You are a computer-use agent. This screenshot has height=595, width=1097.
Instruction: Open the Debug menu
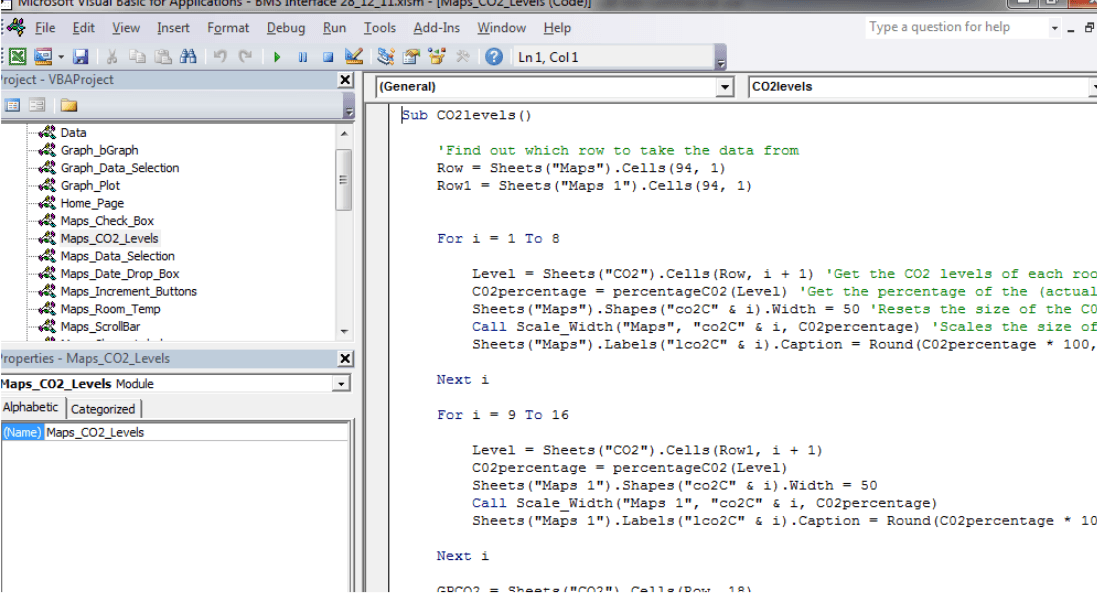point(285,28)
